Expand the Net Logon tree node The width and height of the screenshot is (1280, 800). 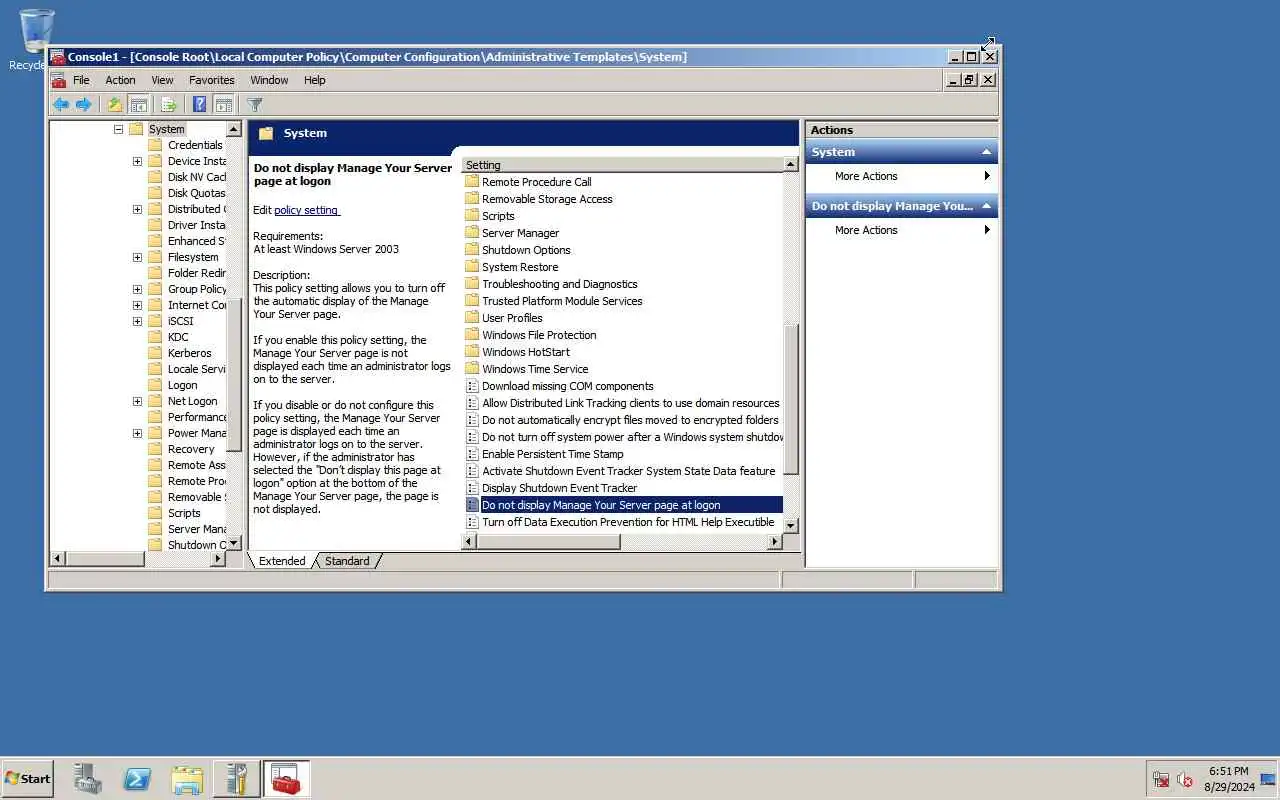pyautogui.click(x=137, y=401)
